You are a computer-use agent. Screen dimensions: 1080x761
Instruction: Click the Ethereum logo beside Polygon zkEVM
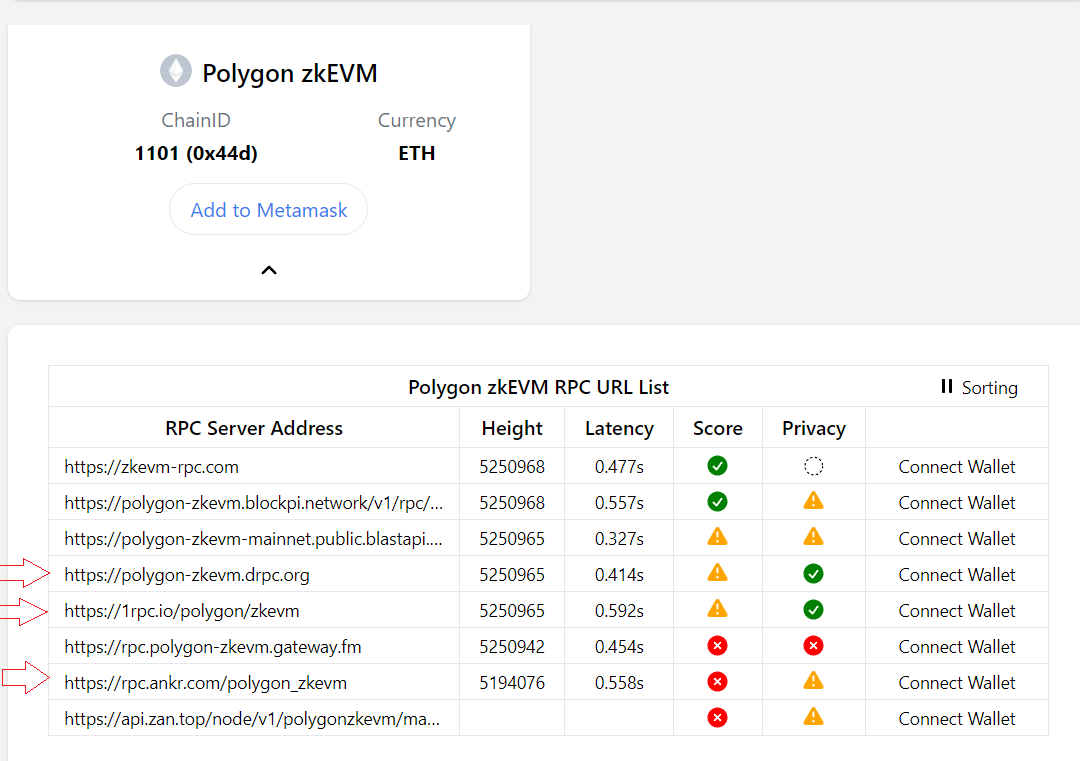click(x=176, y=72)
